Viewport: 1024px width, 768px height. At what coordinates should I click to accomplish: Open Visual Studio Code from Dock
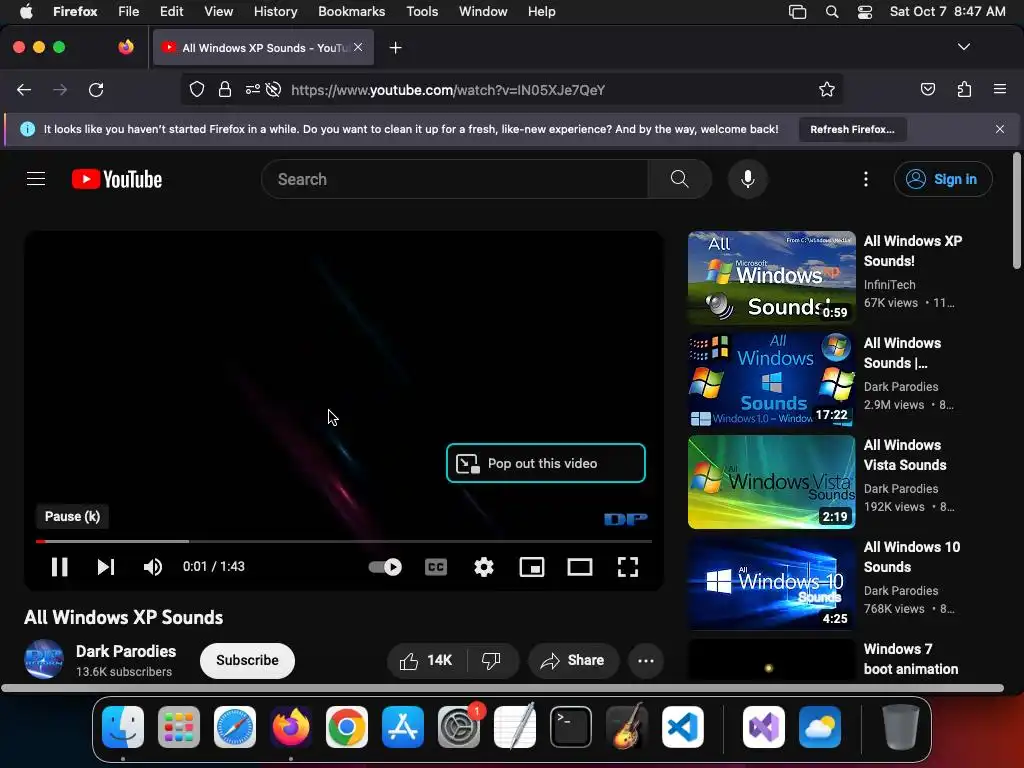tap(682, 727)
